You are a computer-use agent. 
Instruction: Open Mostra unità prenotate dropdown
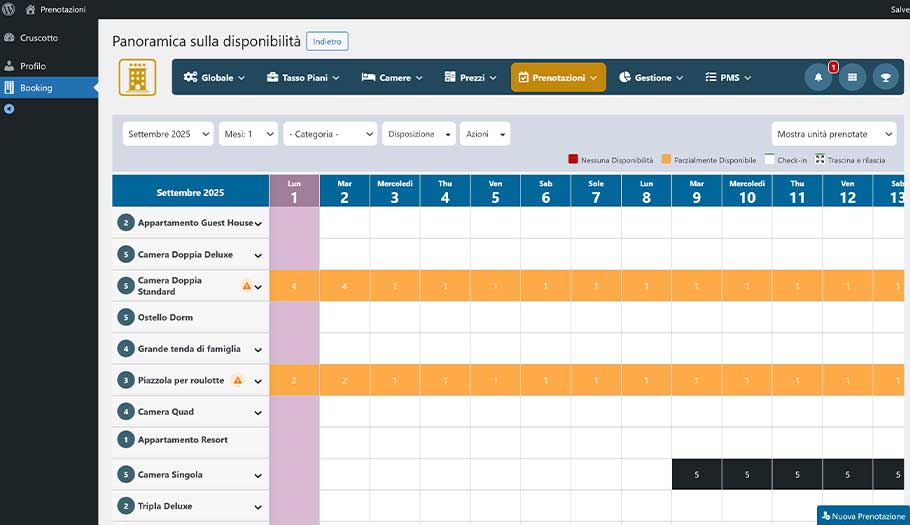(x=834, y=134)
